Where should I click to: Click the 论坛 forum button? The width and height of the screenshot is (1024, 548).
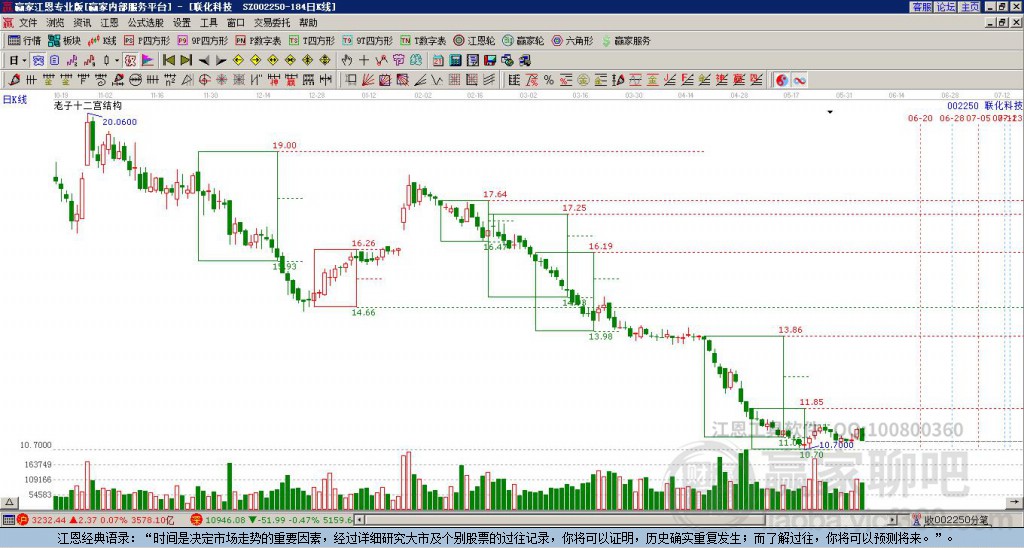coord(946,7)
